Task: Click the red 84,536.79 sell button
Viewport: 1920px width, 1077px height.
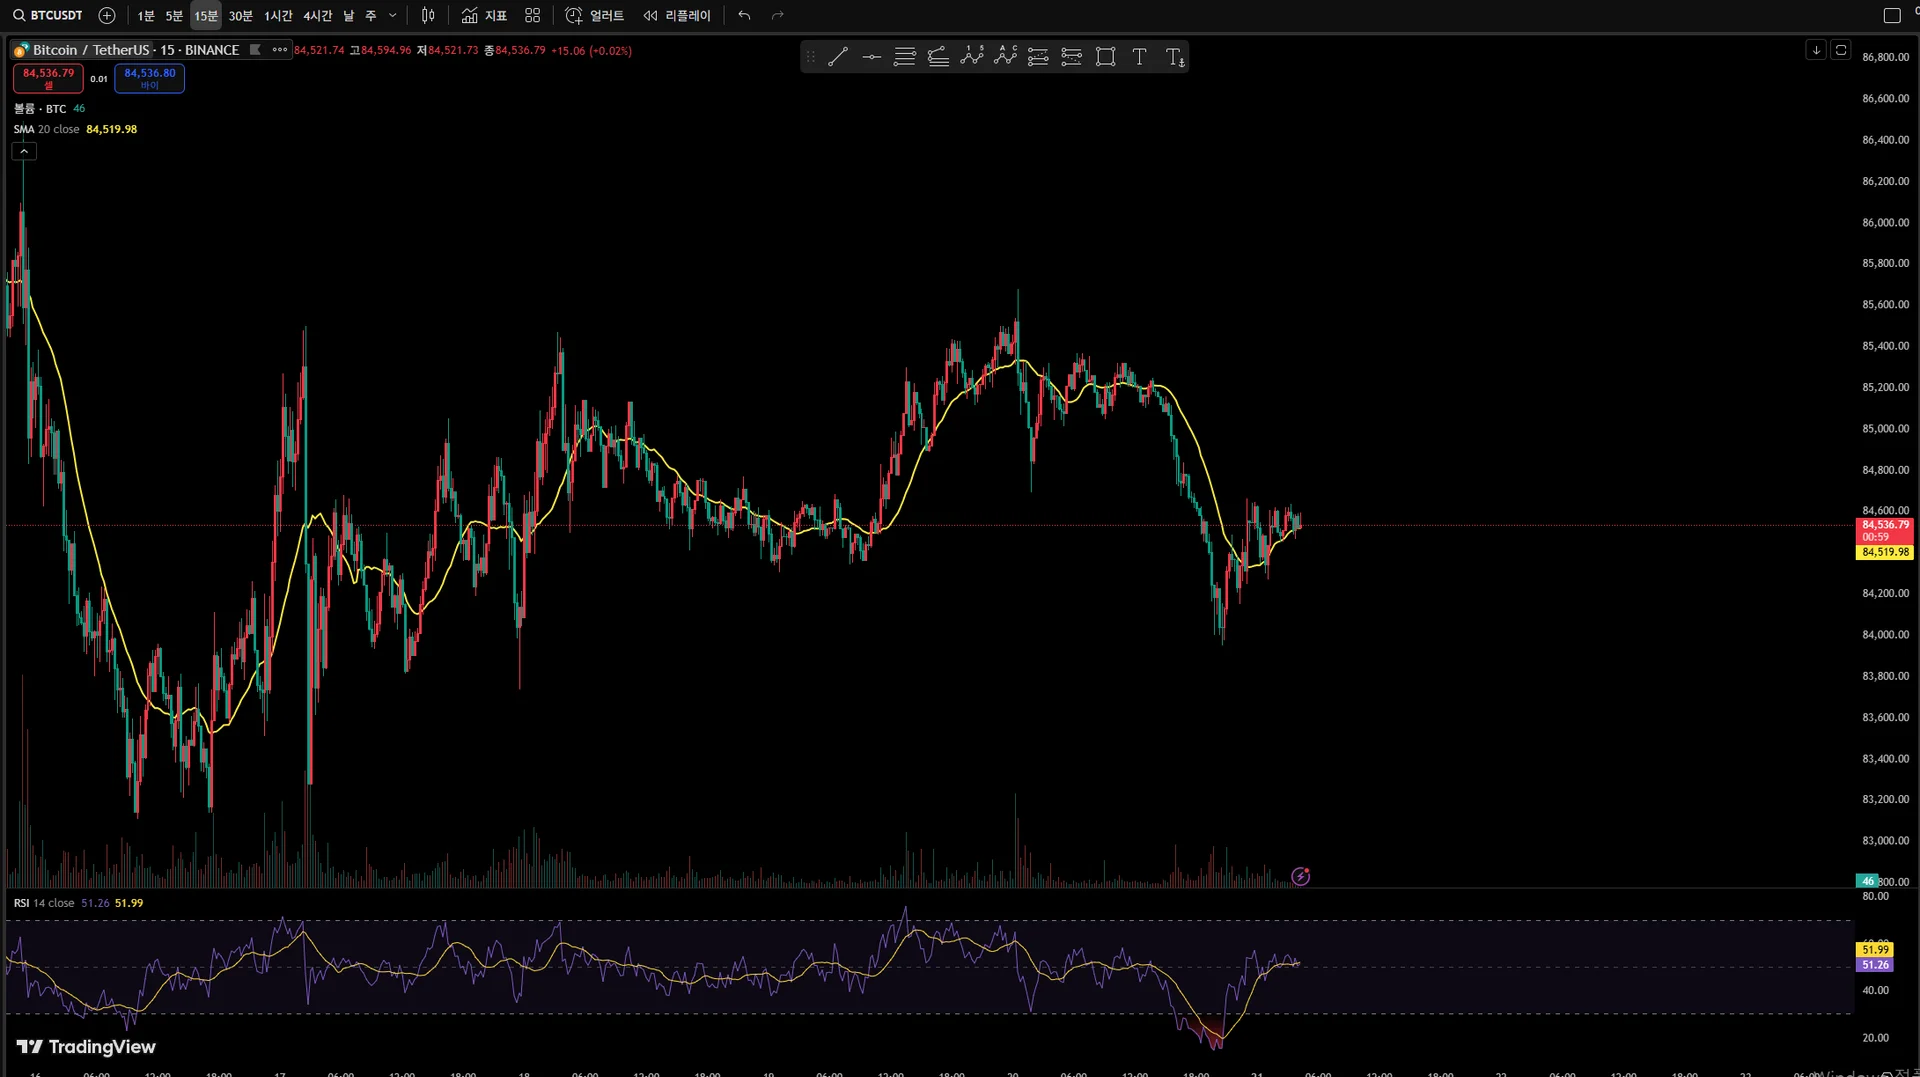Action: pos(48,78)
